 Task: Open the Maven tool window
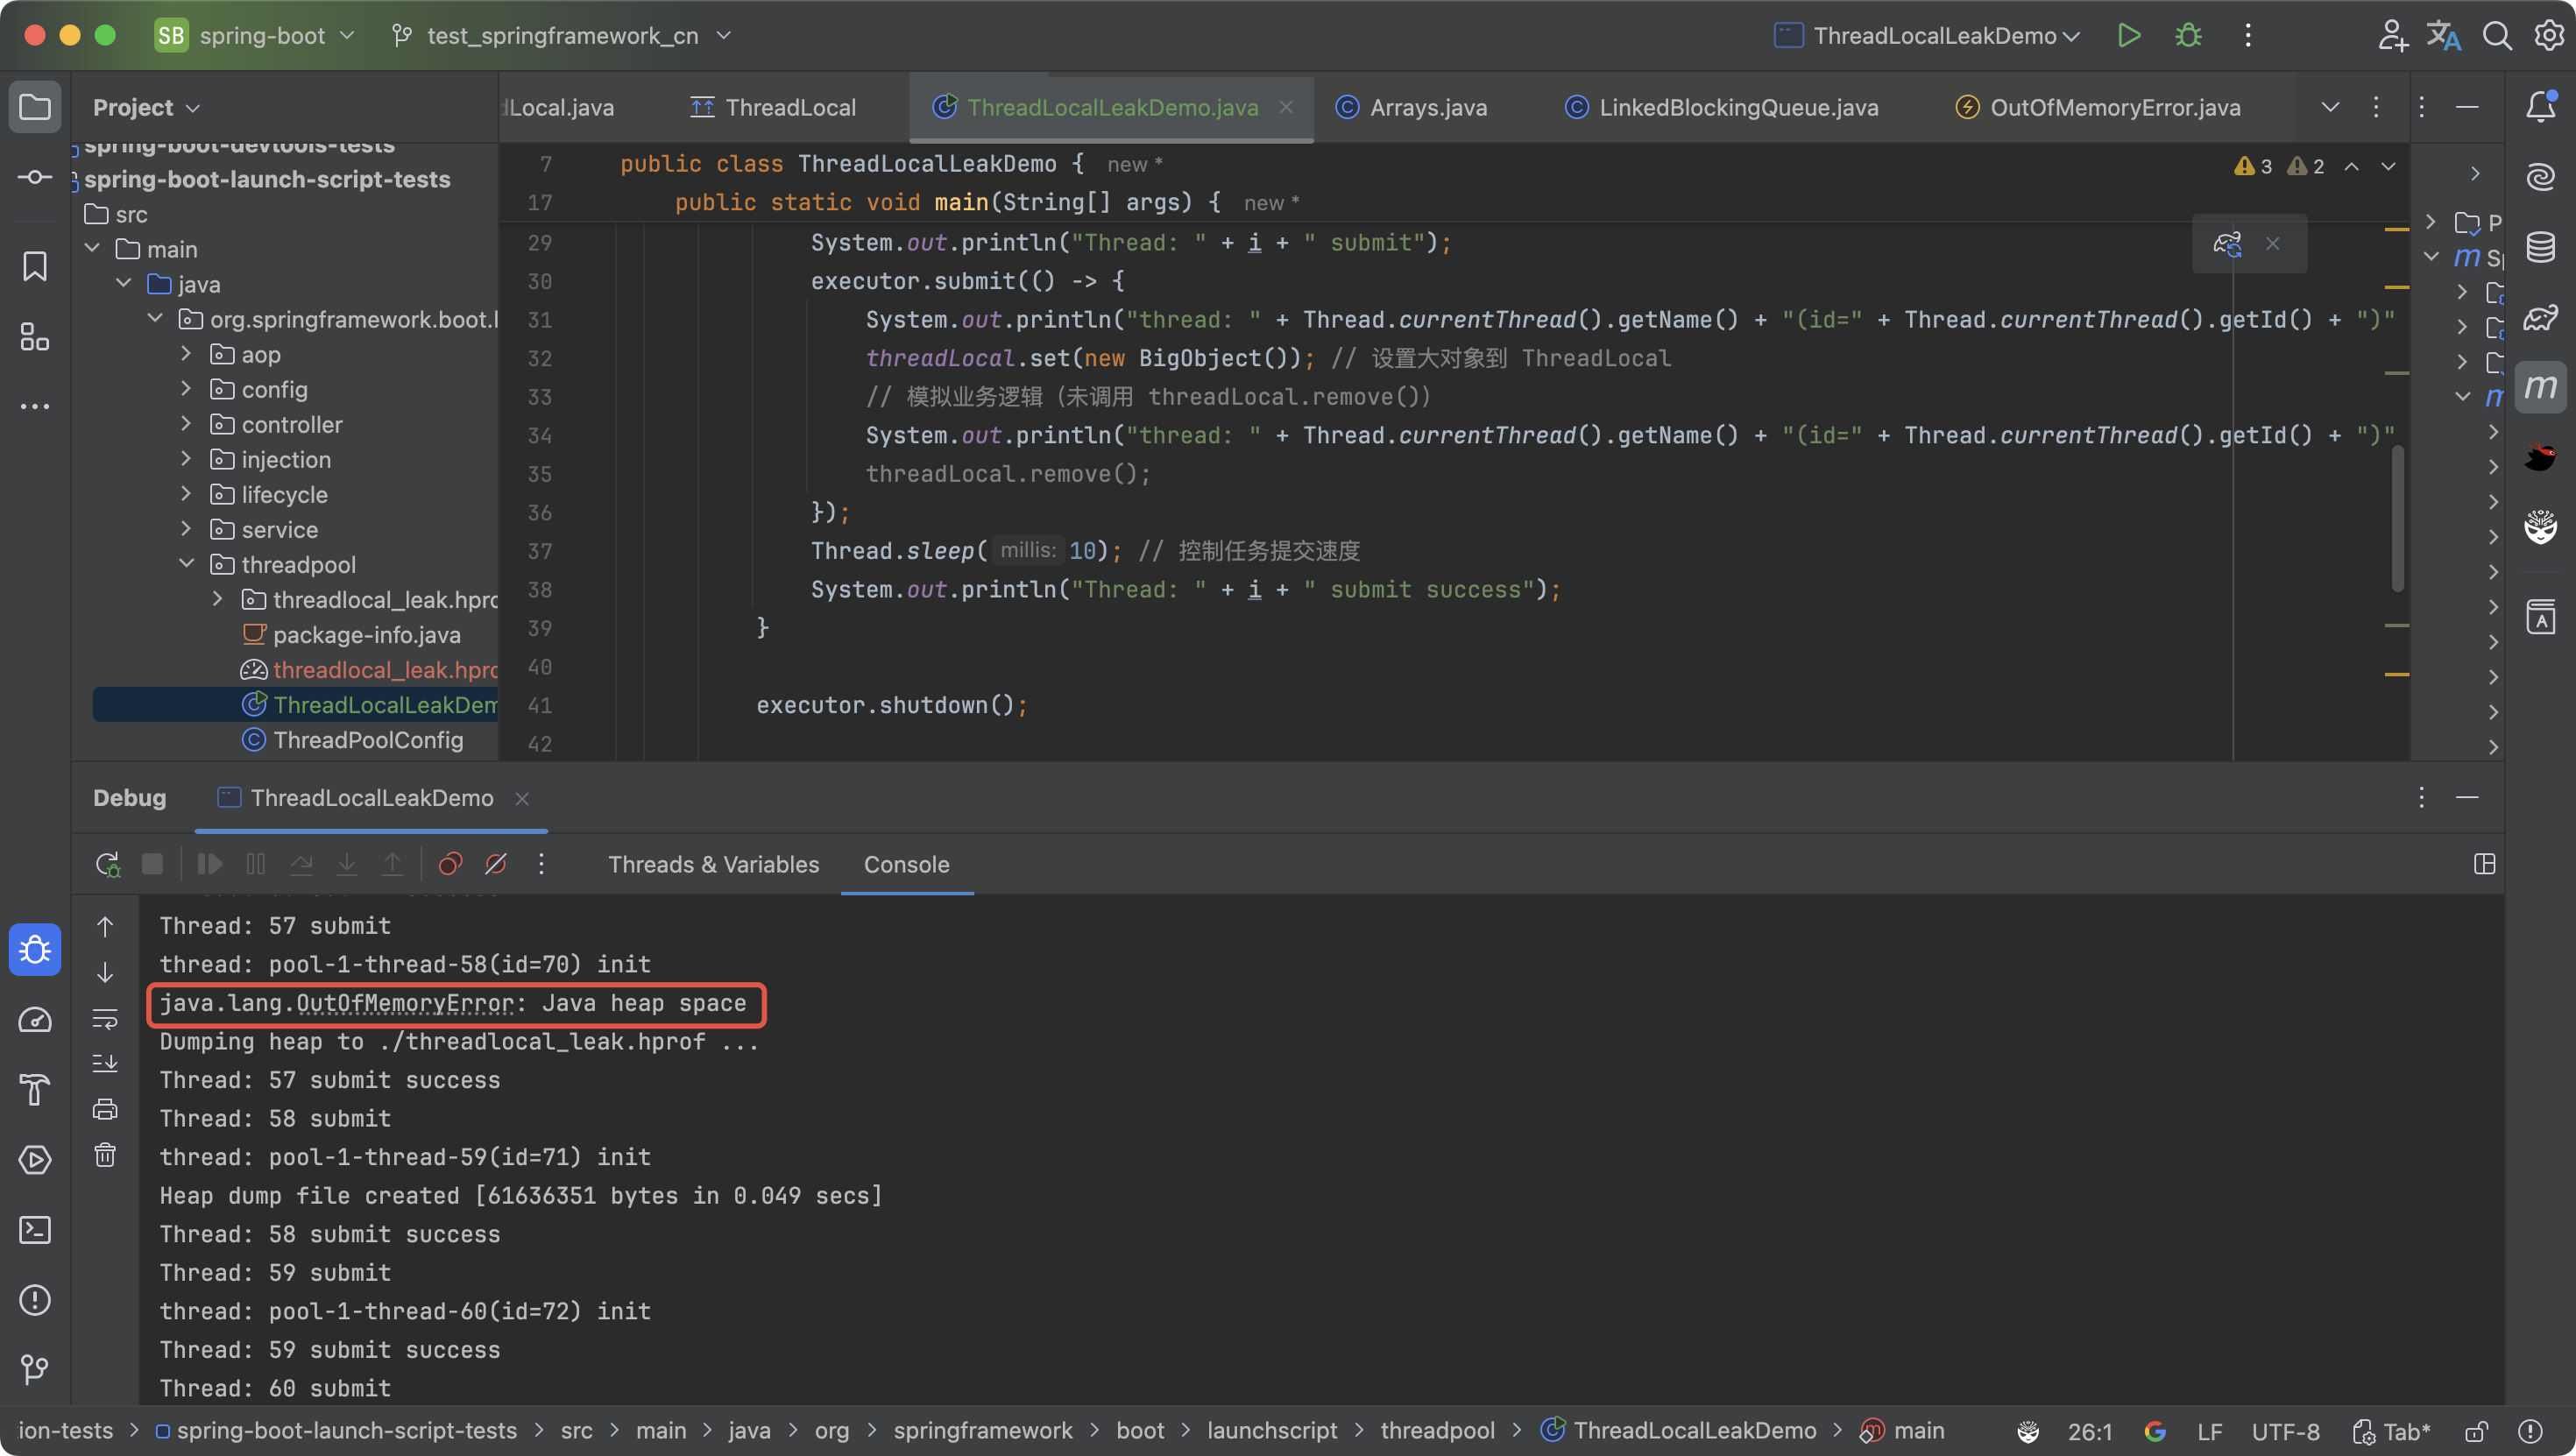tap(2540, 387)
